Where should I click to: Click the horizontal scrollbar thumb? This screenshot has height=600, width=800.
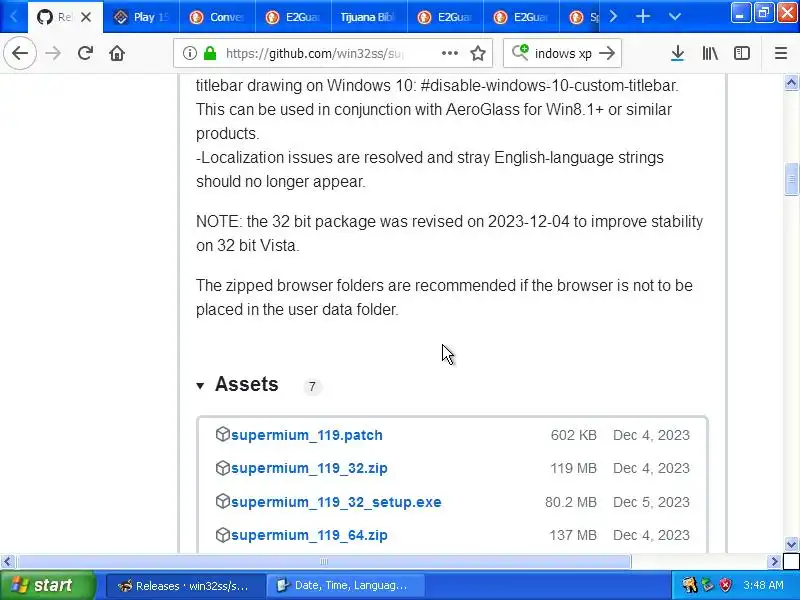[324, 562]
